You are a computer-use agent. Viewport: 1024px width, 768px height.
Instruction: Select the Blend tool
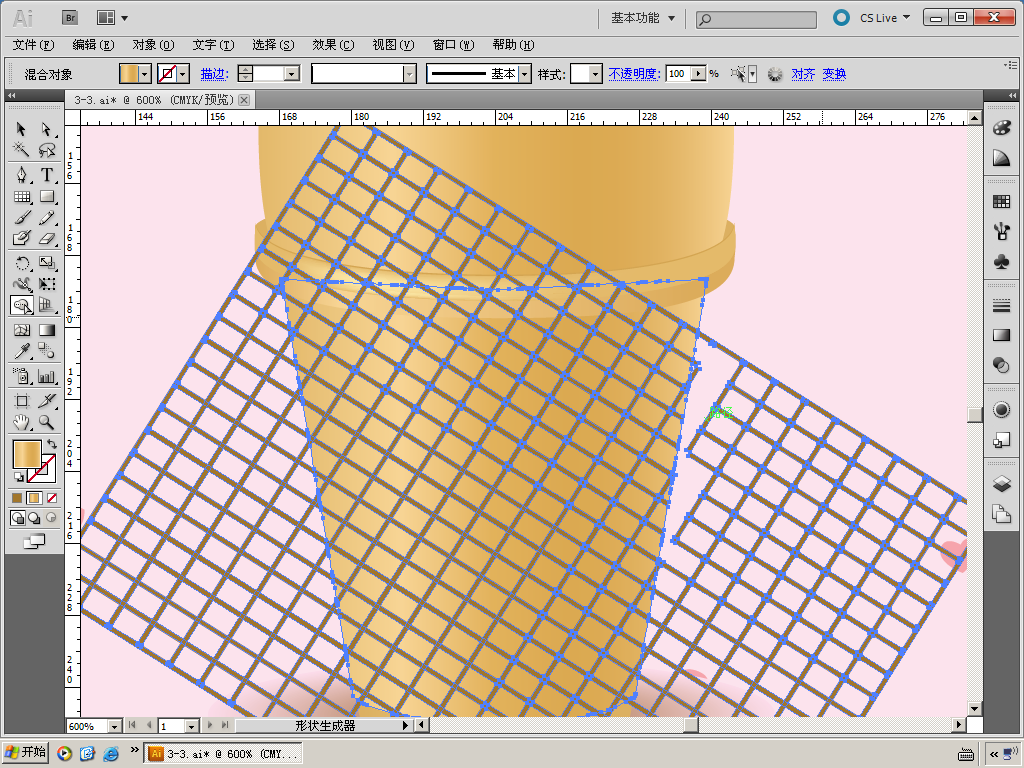pyautogui.click(x=46, y=351)
